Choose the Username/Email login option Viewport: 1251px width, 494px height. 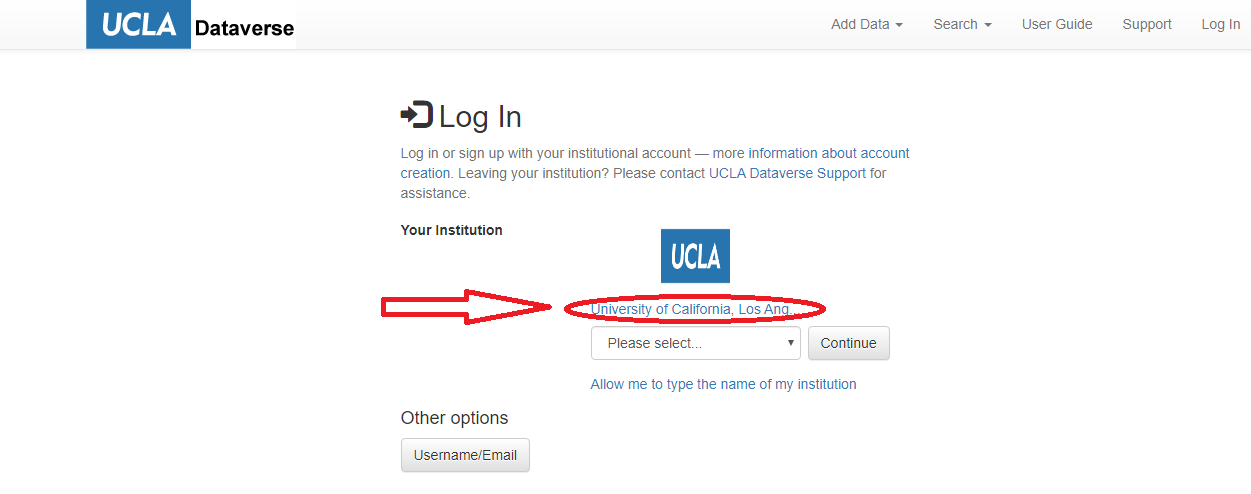[465, 455]
